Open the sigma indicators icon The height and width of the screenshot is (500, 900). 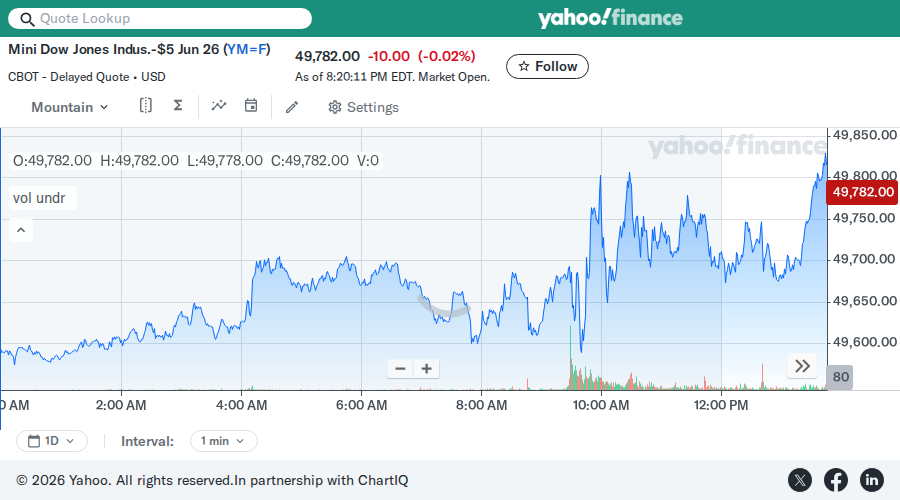point(178,106)
